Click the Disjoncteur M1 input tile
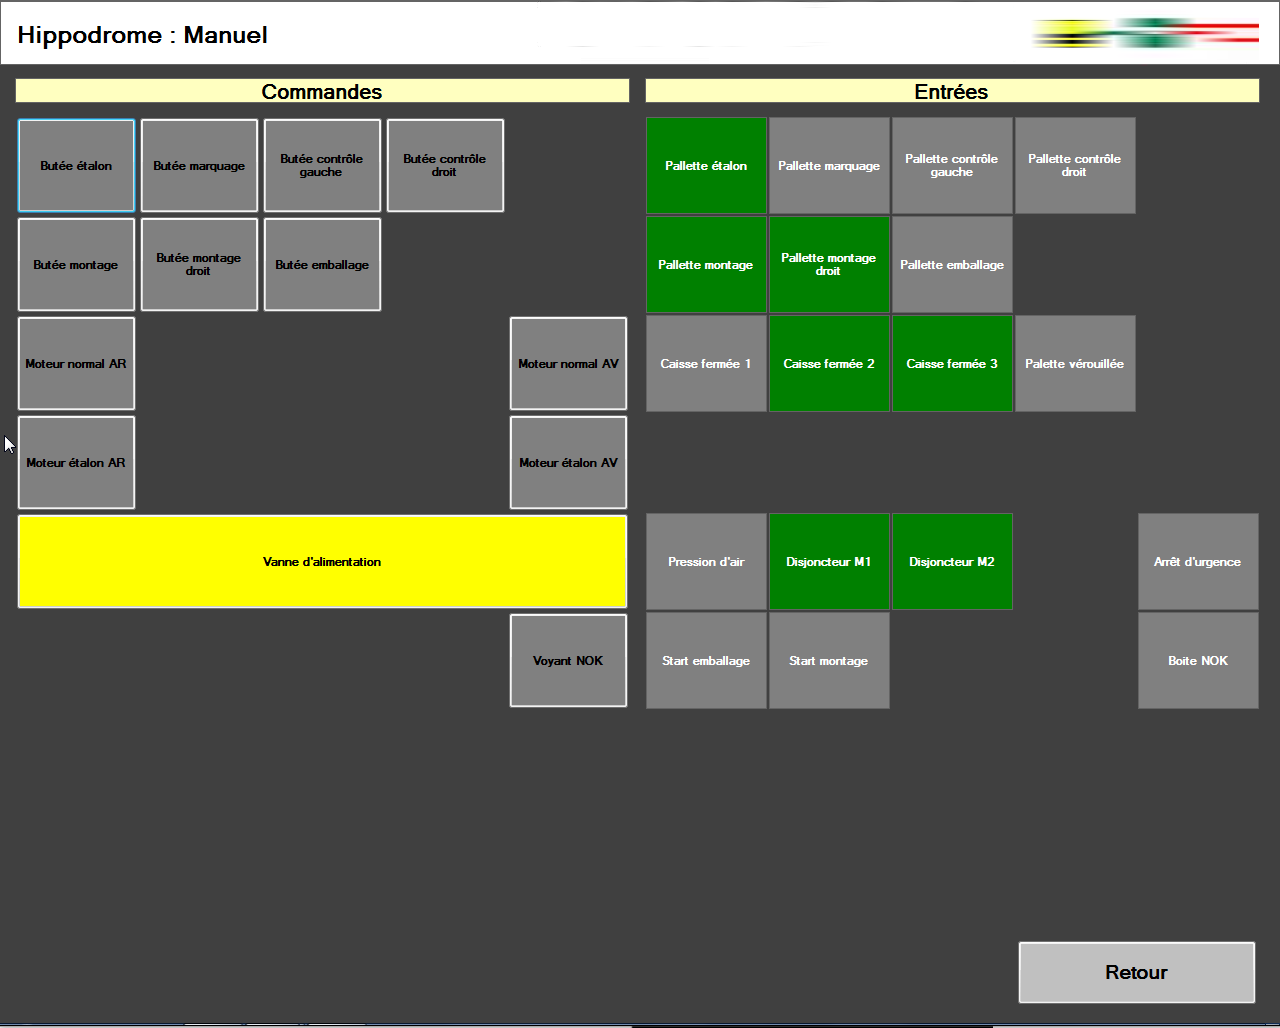This screenshot has height=1028, width=1280. [x=829, y=562]
